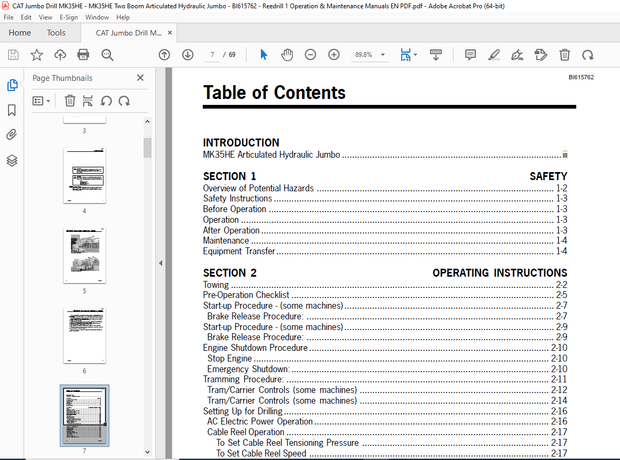This screenshot has width=620, height=460.
Task: Click the Table of Contents heading
Action: coord(274,93)
